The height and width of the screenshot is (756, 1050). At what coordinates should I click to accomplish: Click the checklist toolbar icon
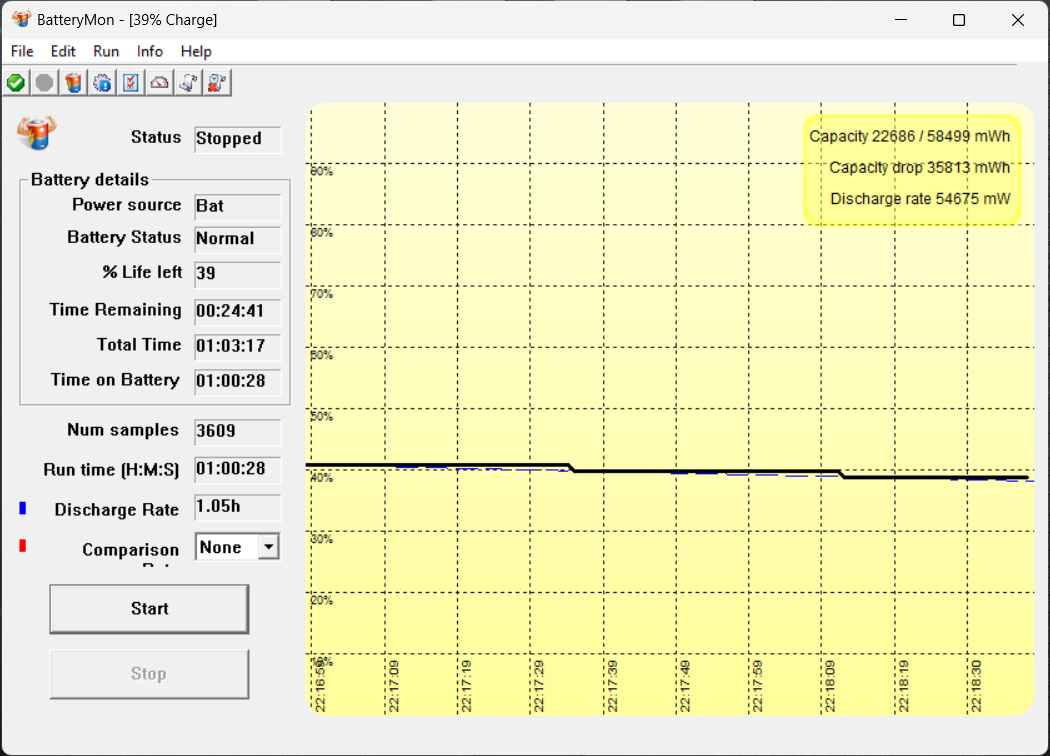(x=131, y=83)
